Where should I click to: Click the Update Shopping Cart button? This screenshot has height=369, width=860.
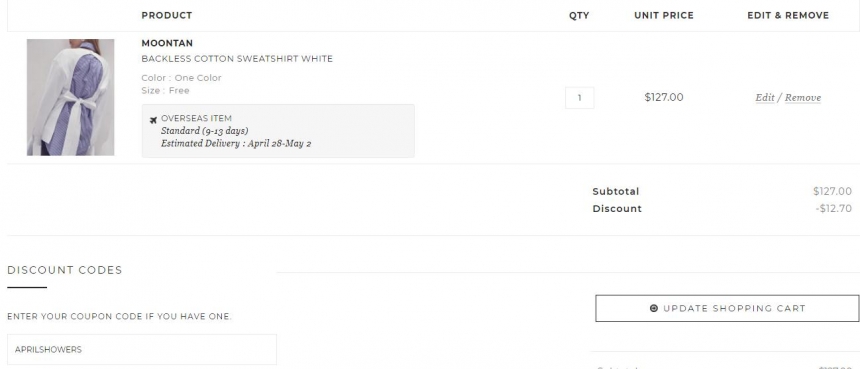click(x=727, y=308)
